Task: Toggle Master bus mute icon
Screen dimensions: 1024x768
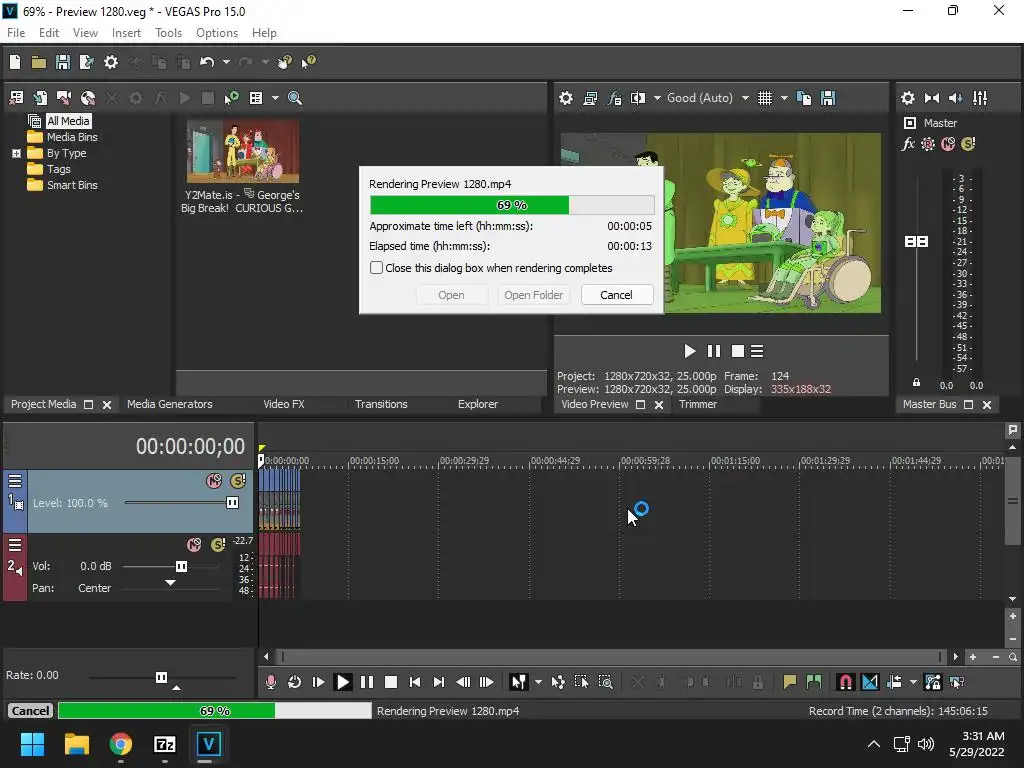Action: 948,144
